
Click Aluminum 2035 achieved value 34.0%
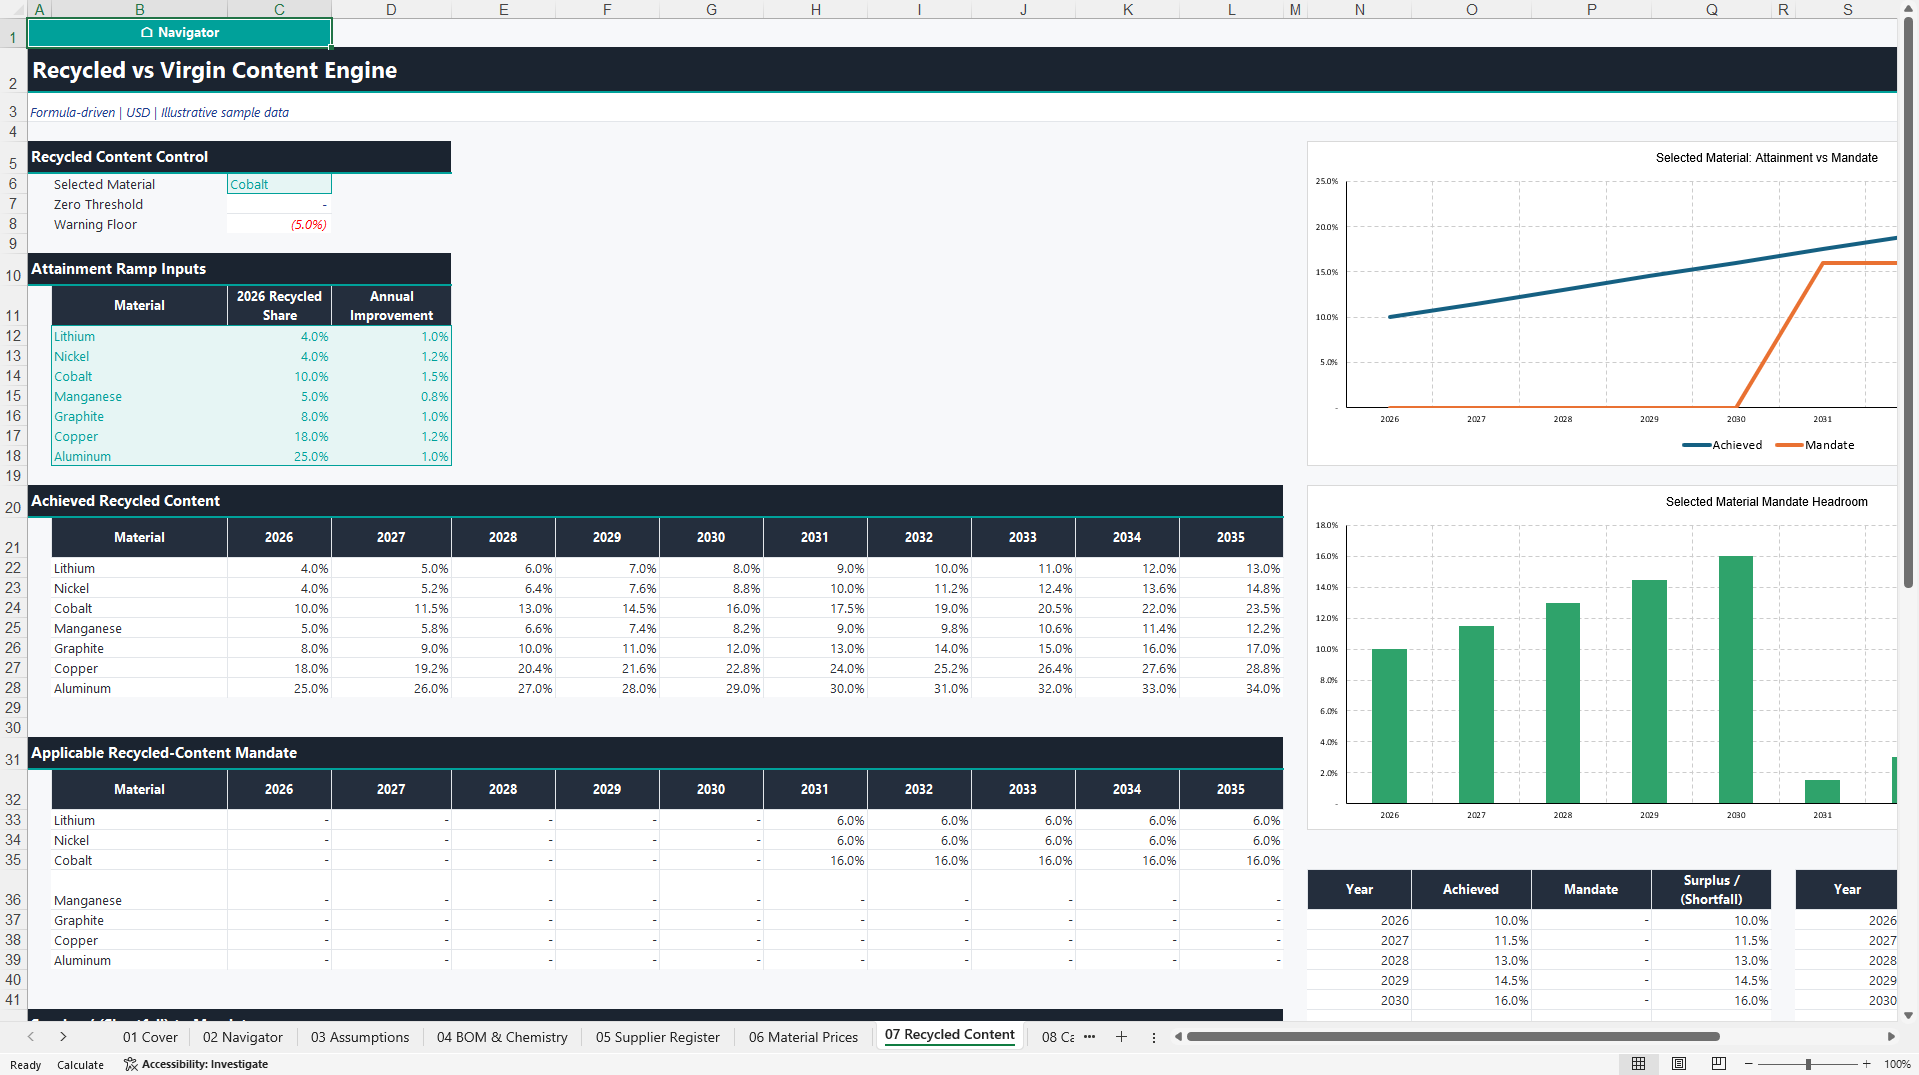pos(1231,688)
